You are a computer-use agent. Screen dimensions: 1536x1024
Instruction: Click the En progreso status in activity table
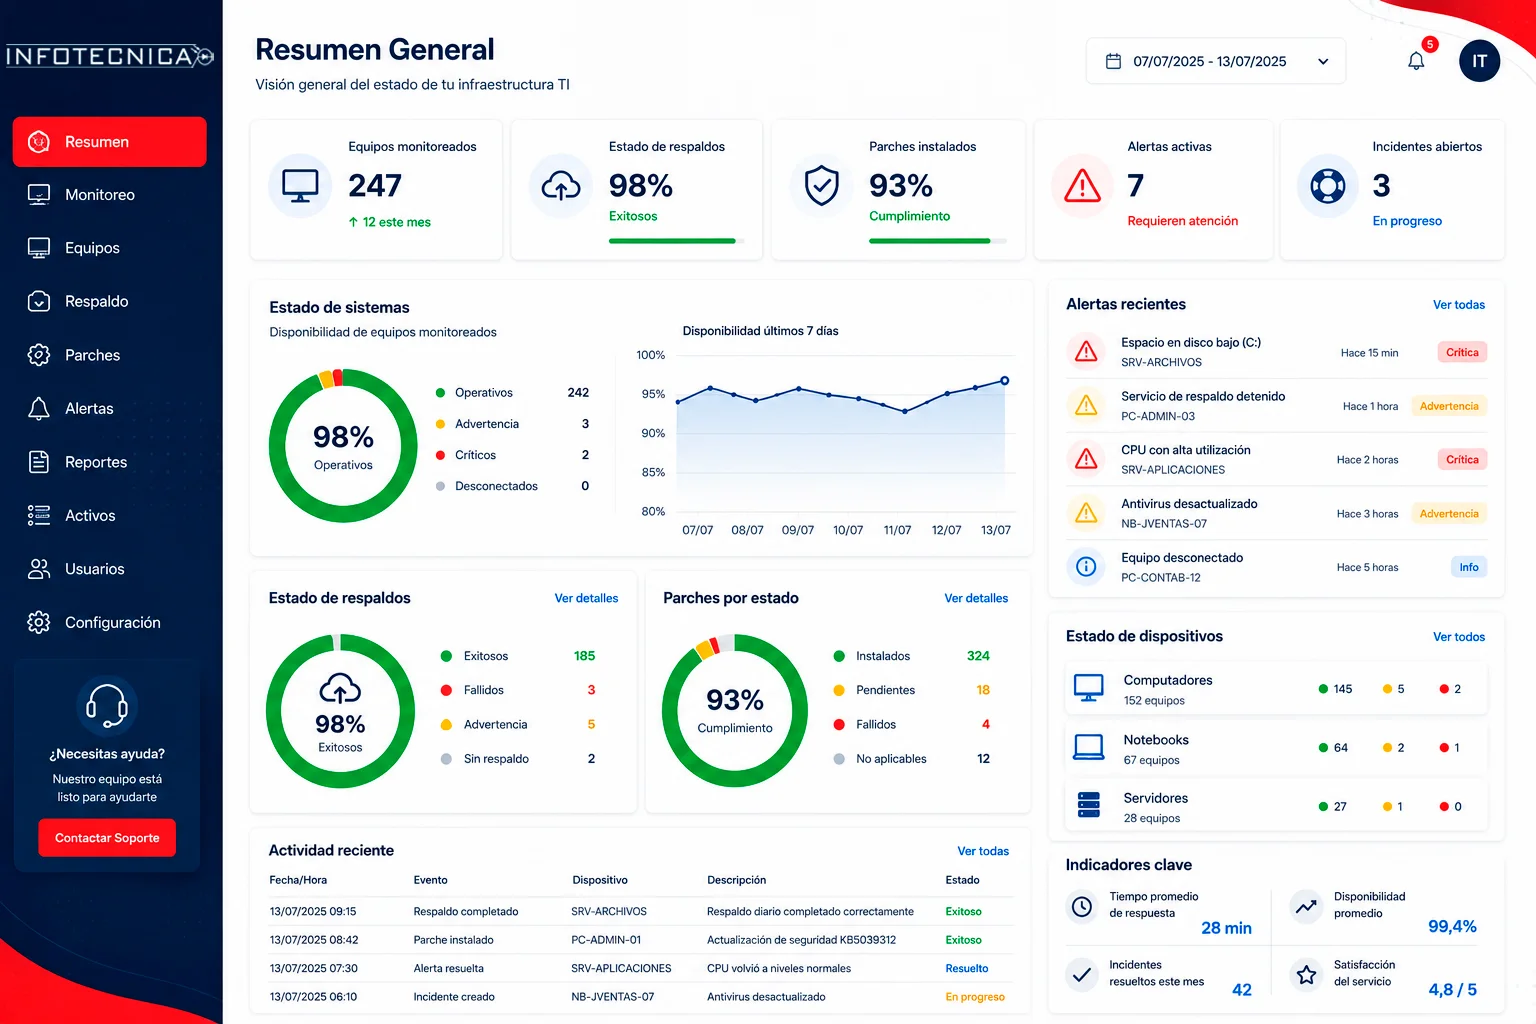point(975,997)
